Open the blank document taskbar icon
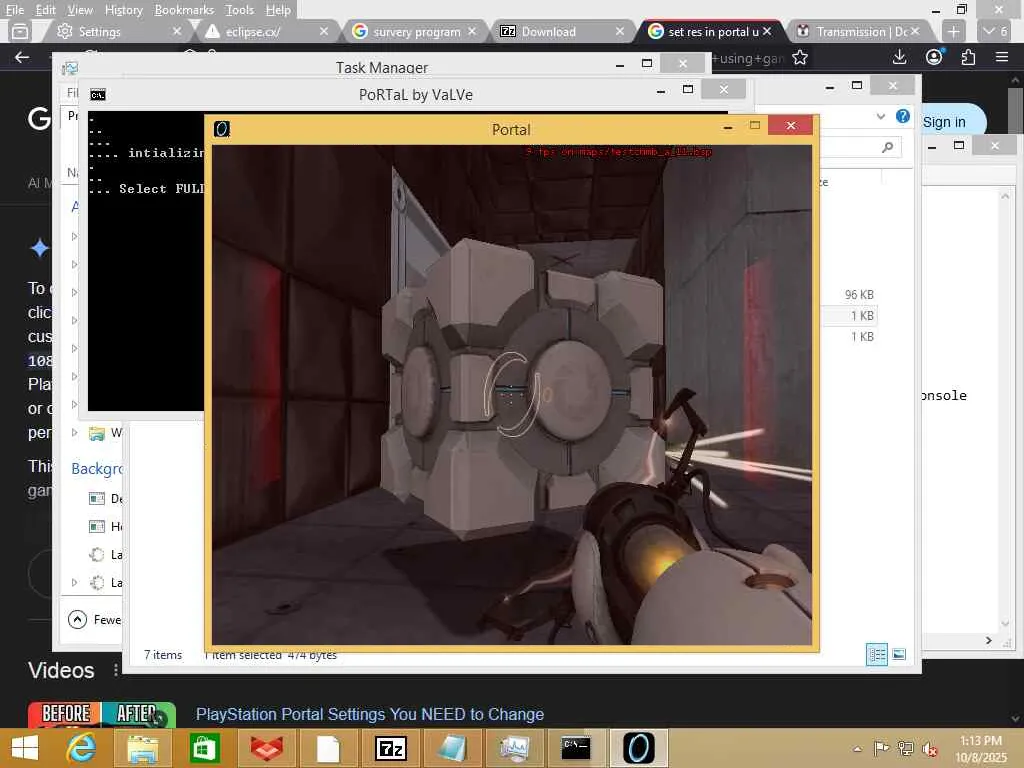 tap(328, 748)
